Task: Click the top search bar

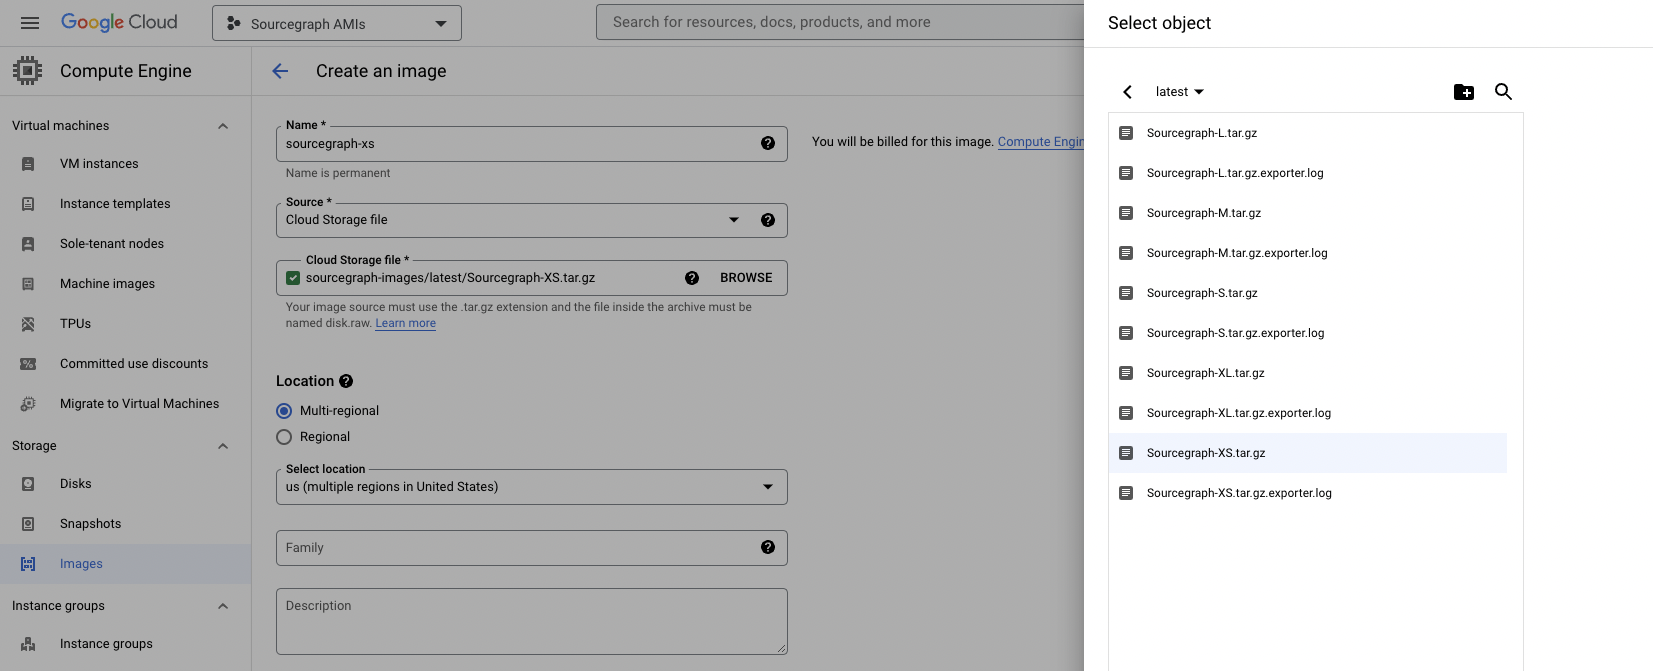Action: pos(840,22)
